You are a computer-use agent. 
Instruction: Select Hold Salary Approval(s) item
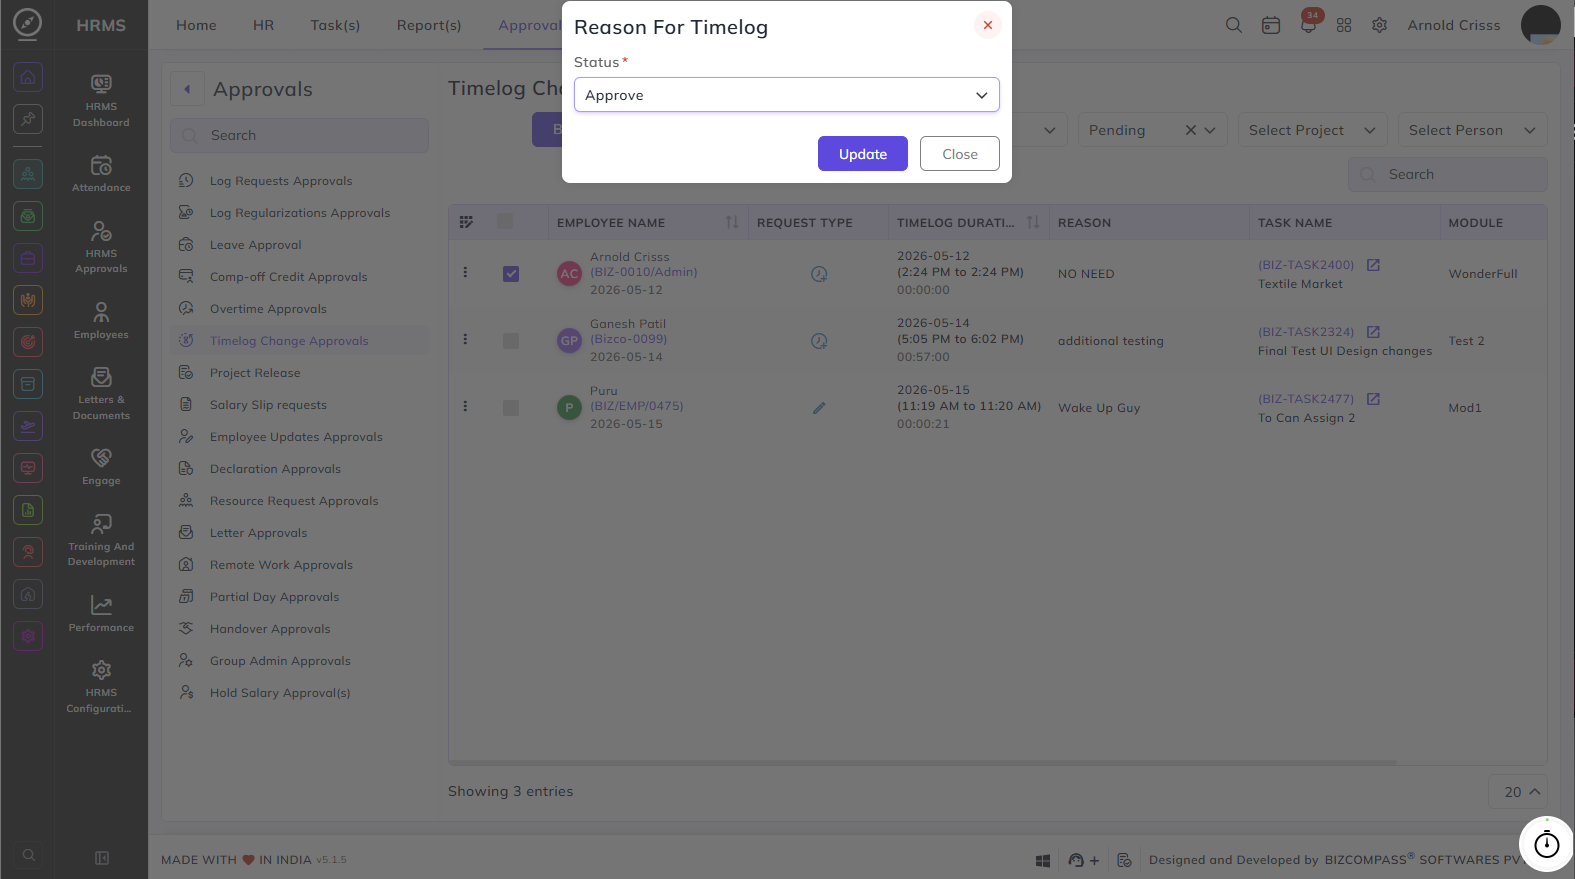pyautogui.click(x=280, y=693)
